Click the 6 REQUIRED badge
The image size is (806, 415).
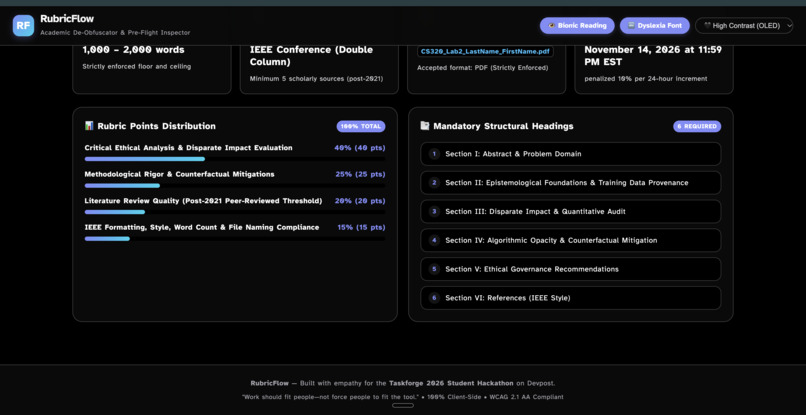click(x=697, y=127)
